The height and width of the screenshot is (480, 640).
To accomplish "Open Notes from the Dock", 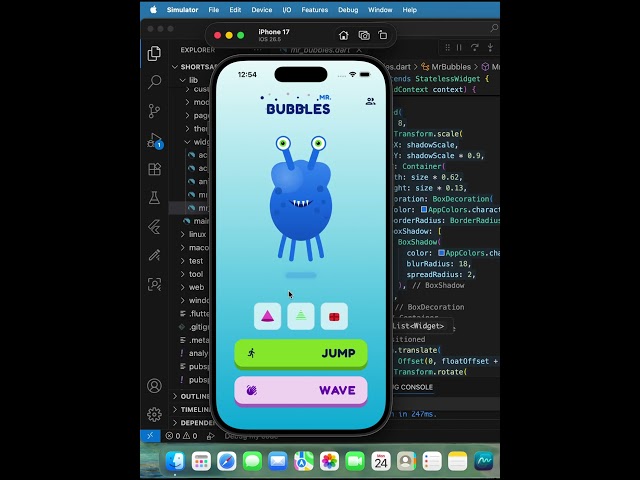I will point(458,462).
